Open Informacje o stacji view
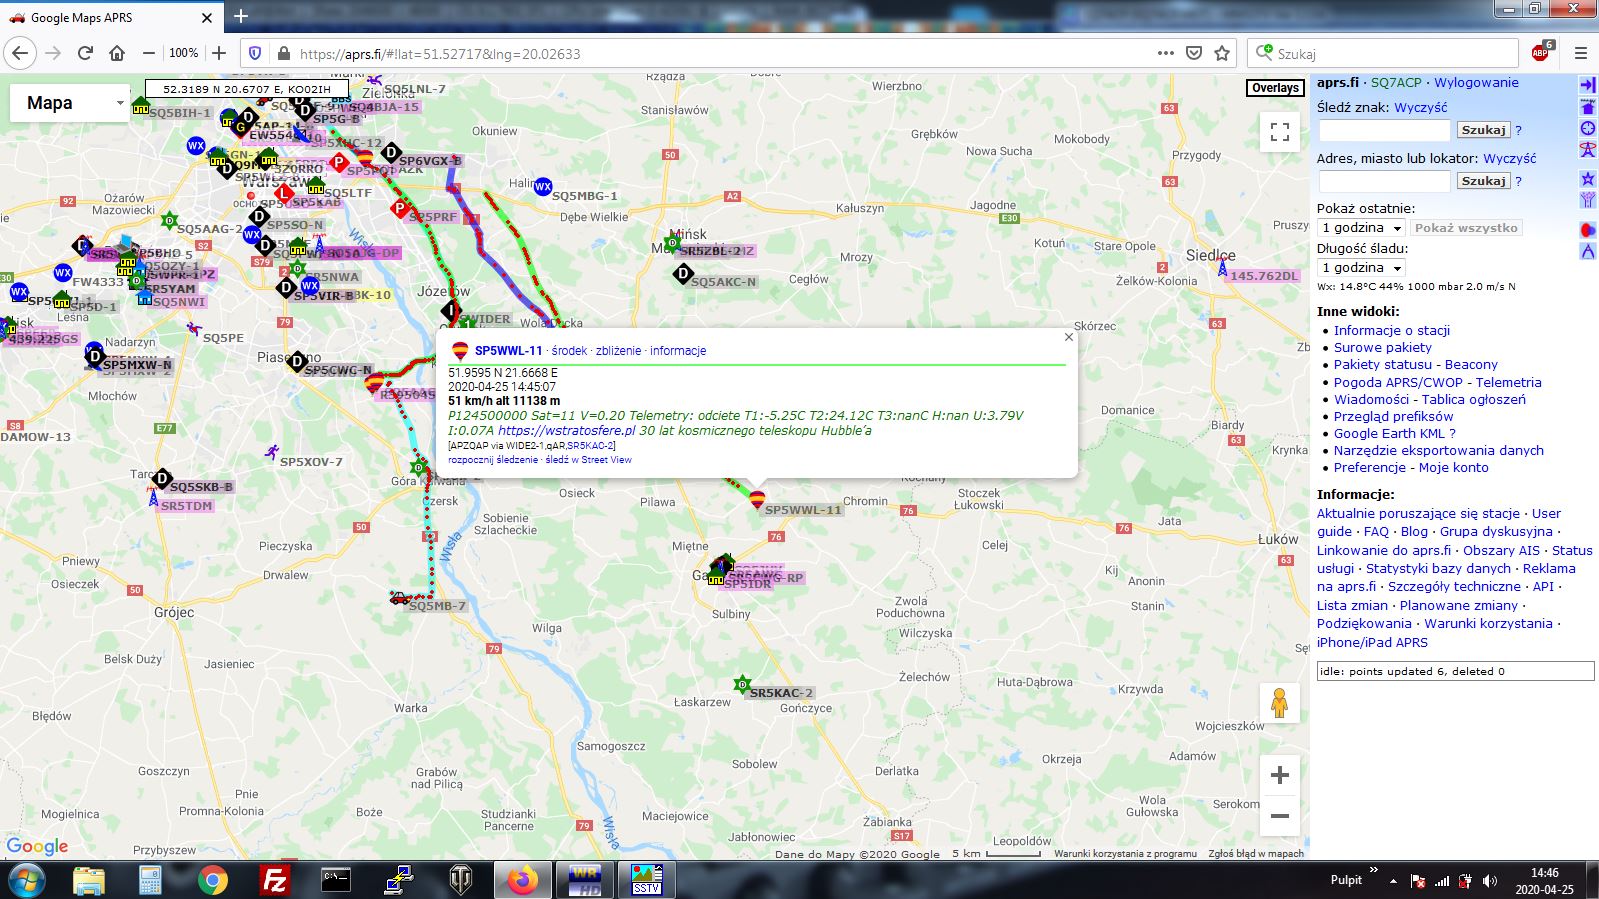1599x899 pixels. point(1391,331)
